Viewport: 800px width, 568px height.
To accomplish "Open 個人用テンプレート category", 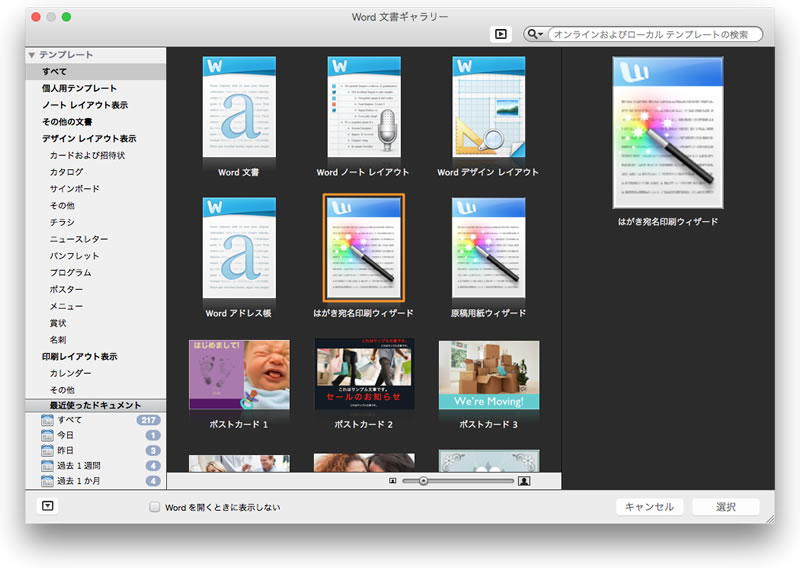I will [x=79, y=88].
